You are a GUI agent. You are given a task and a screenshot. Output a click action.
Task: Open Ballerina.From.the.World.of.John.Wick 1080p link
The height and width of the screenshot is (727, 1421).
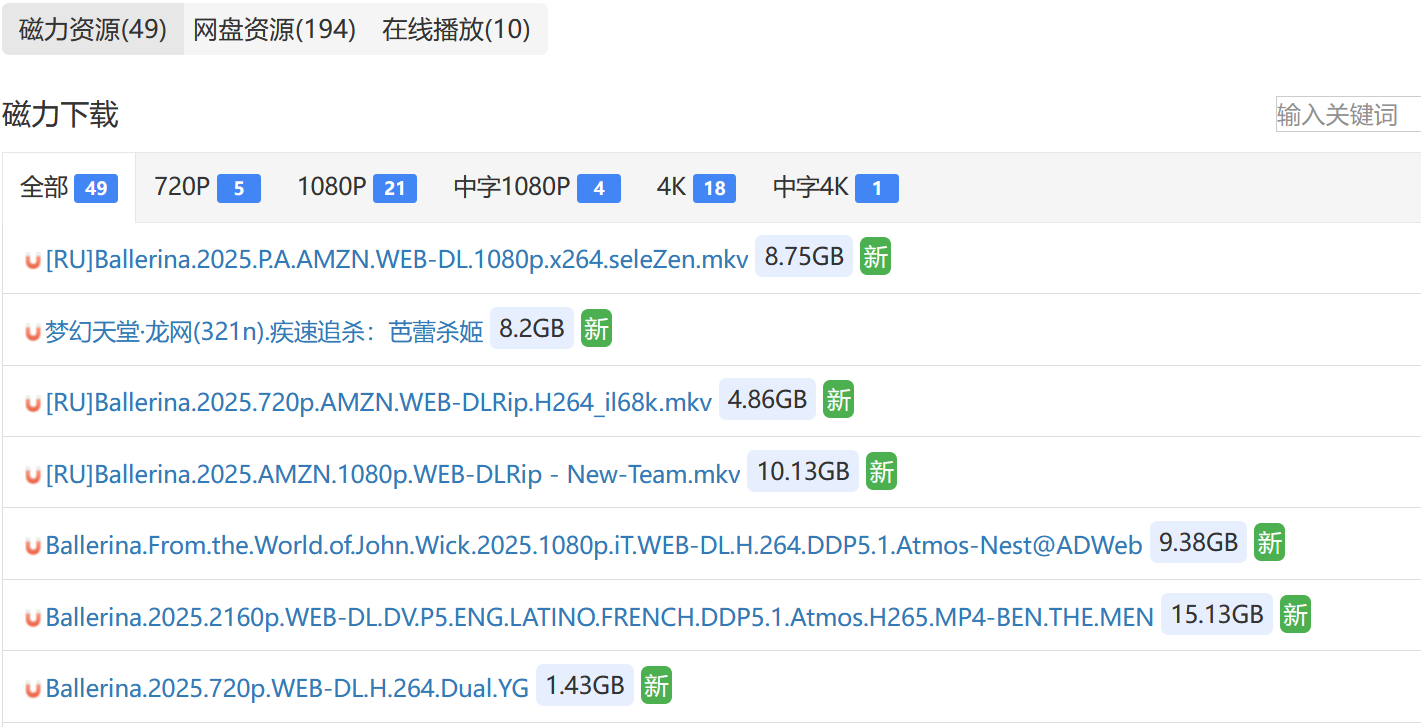594,546
